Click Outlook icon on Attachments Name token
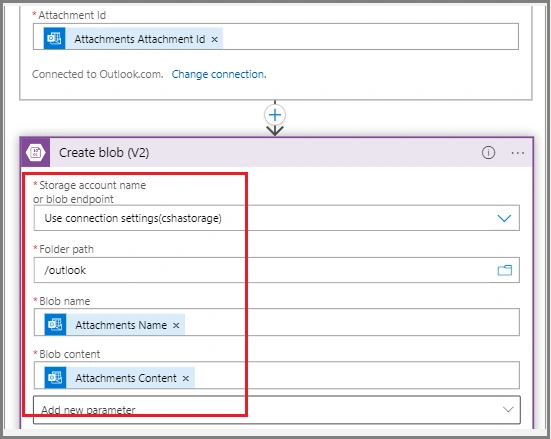The width and height of the screenshot is (551, 439). pos(55,324)
